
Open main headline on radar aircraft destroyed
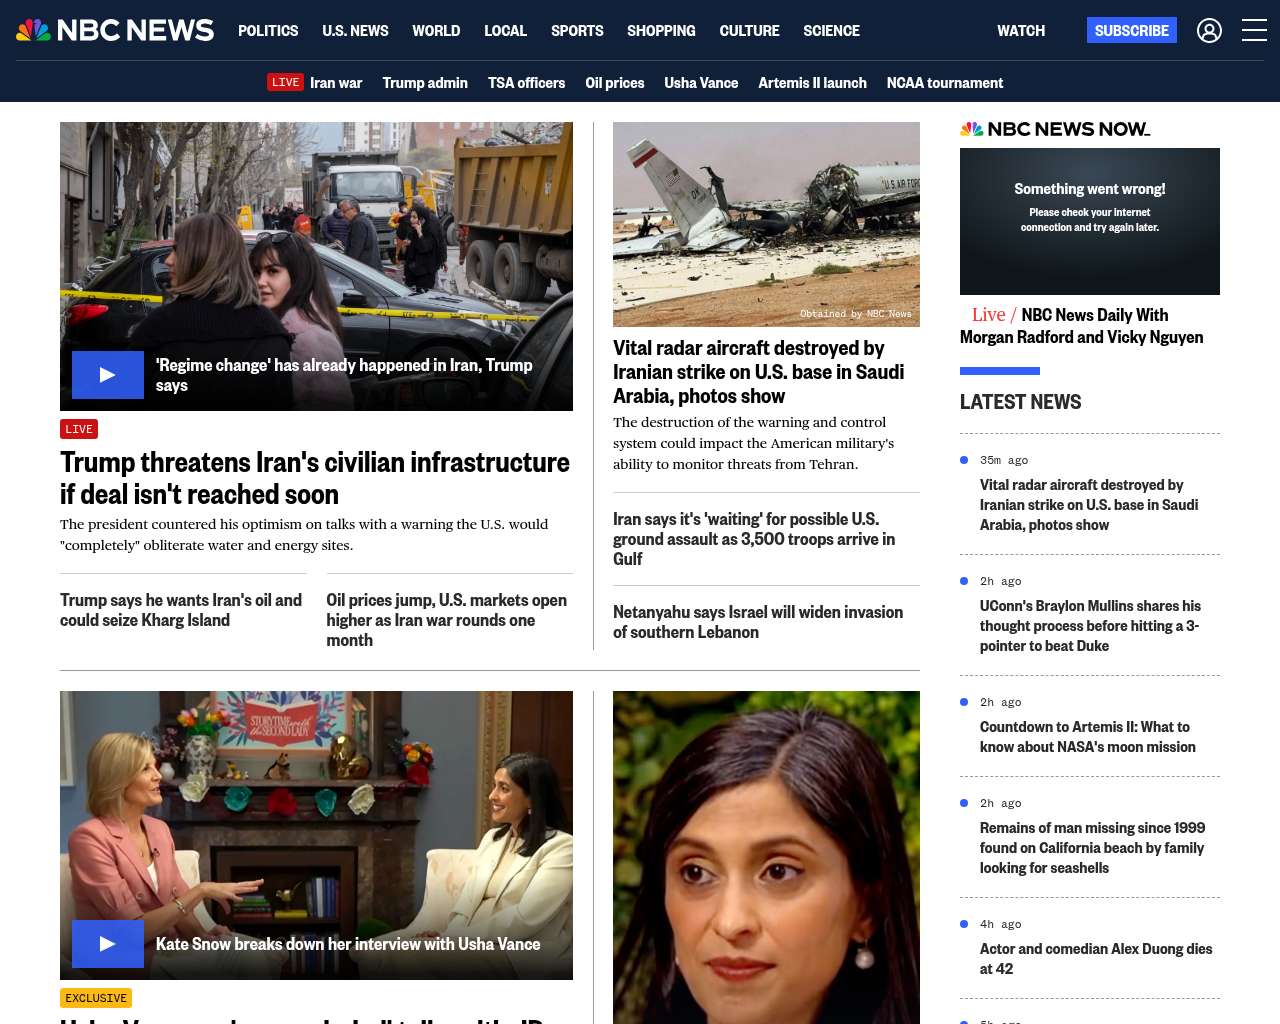(758, 372)
